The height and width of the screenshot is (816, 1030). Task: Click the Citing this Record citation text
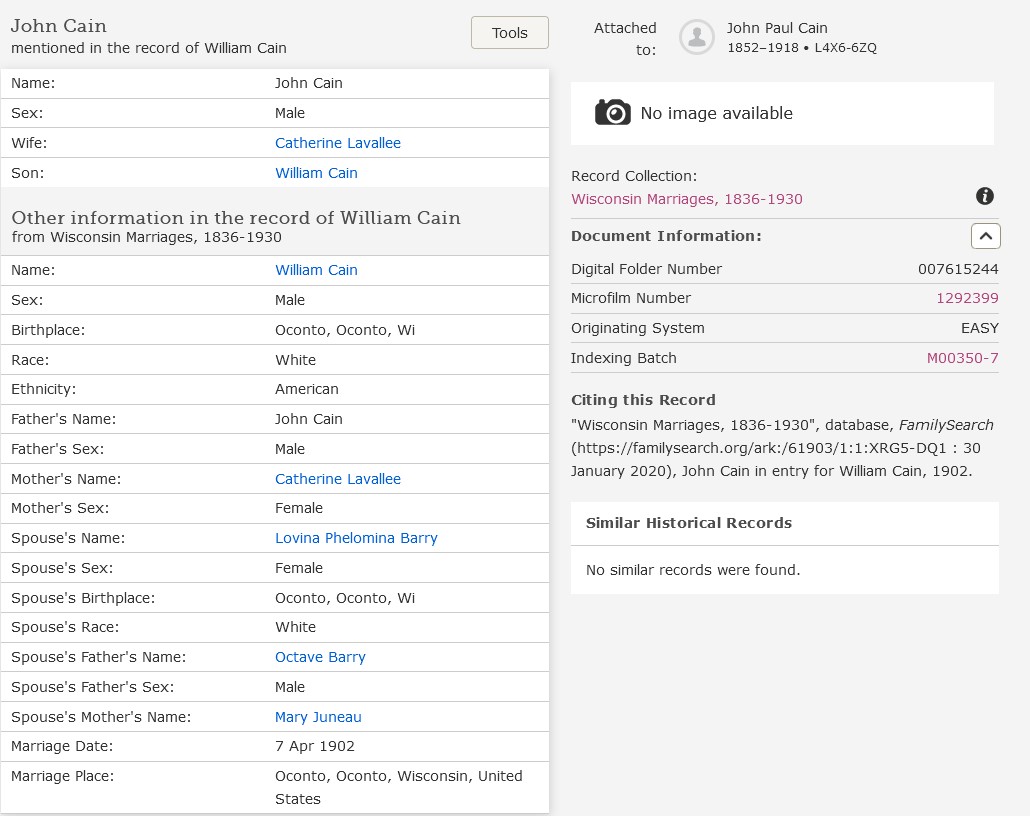[x=782, y=448]
